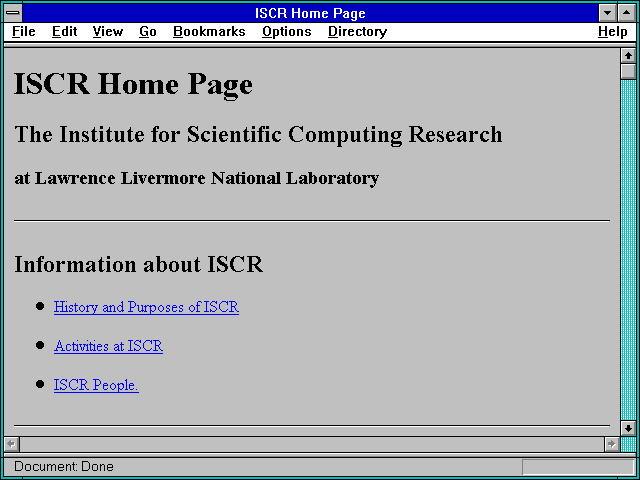Click 'The Institute for Scientific Computing Research' heading
This screenshot has height=480, width=640.
258,135
